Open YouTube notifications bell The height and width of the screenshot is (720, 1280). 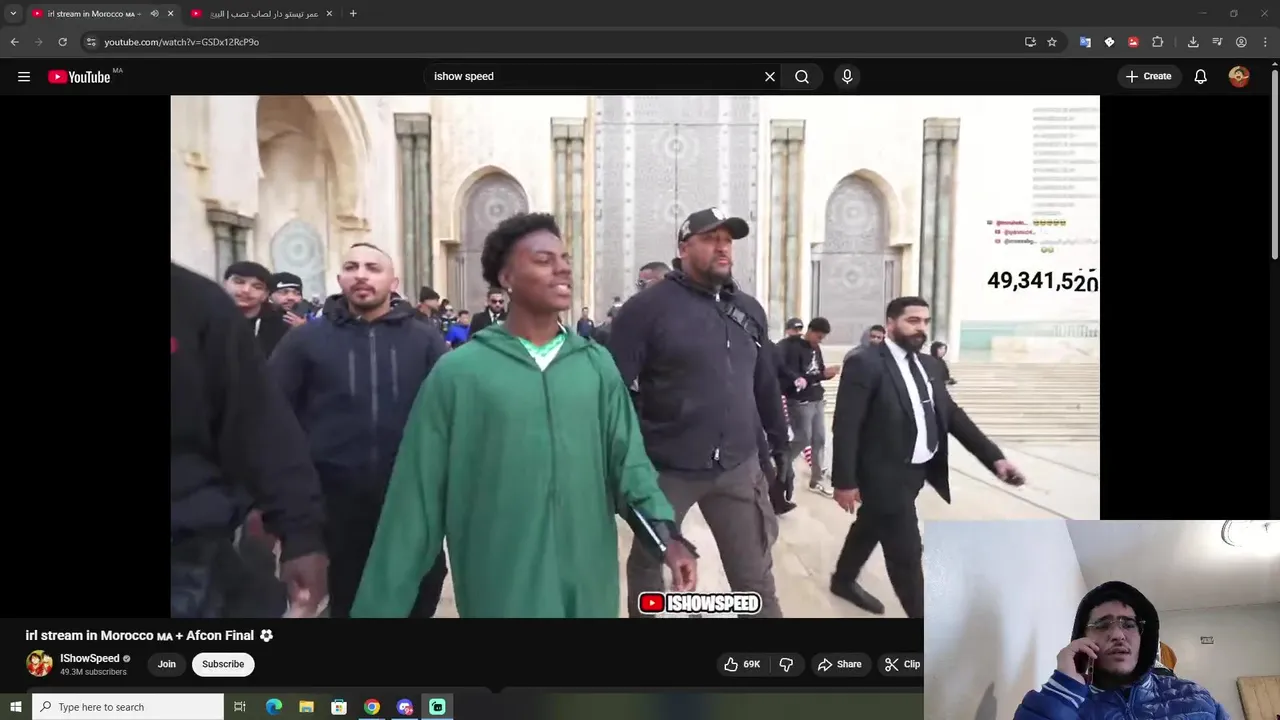pos(1201,77)
